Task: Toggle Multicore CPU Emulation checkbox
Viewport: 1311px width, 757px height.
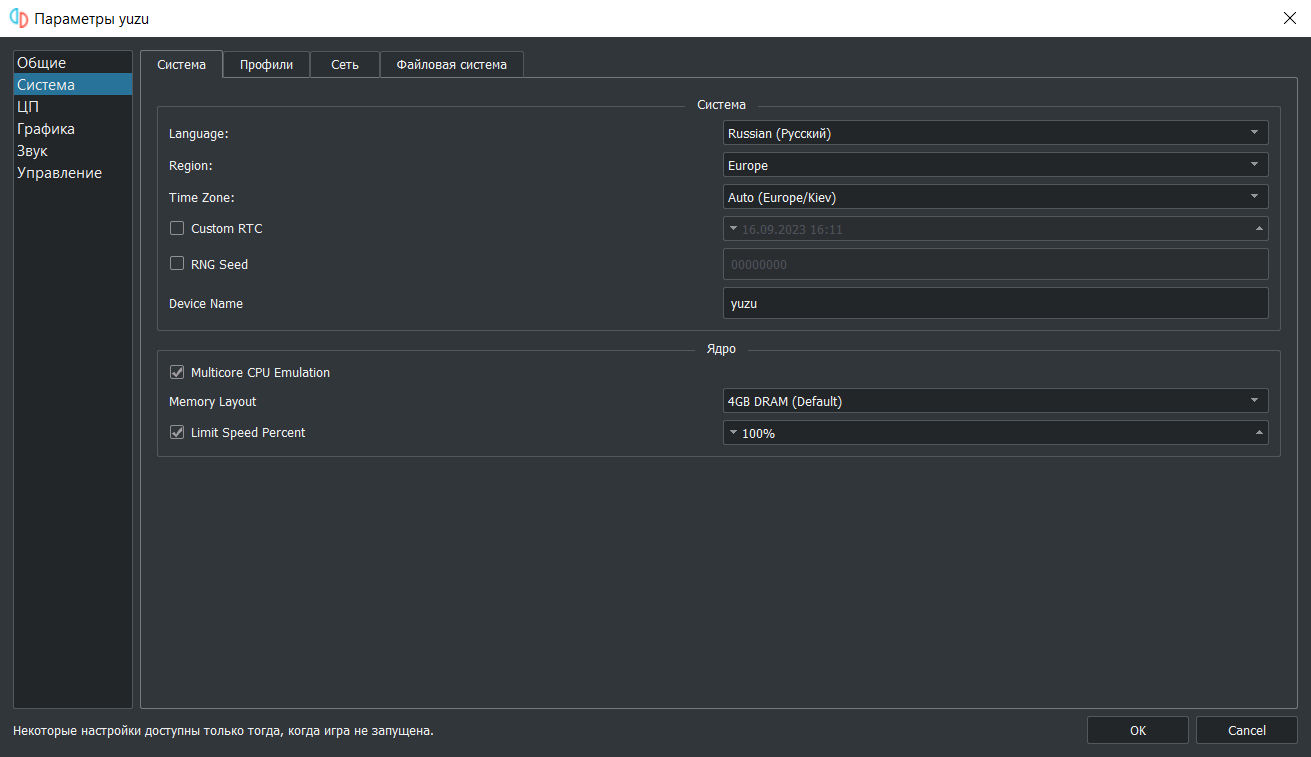Action: click(x=177, y=372)
